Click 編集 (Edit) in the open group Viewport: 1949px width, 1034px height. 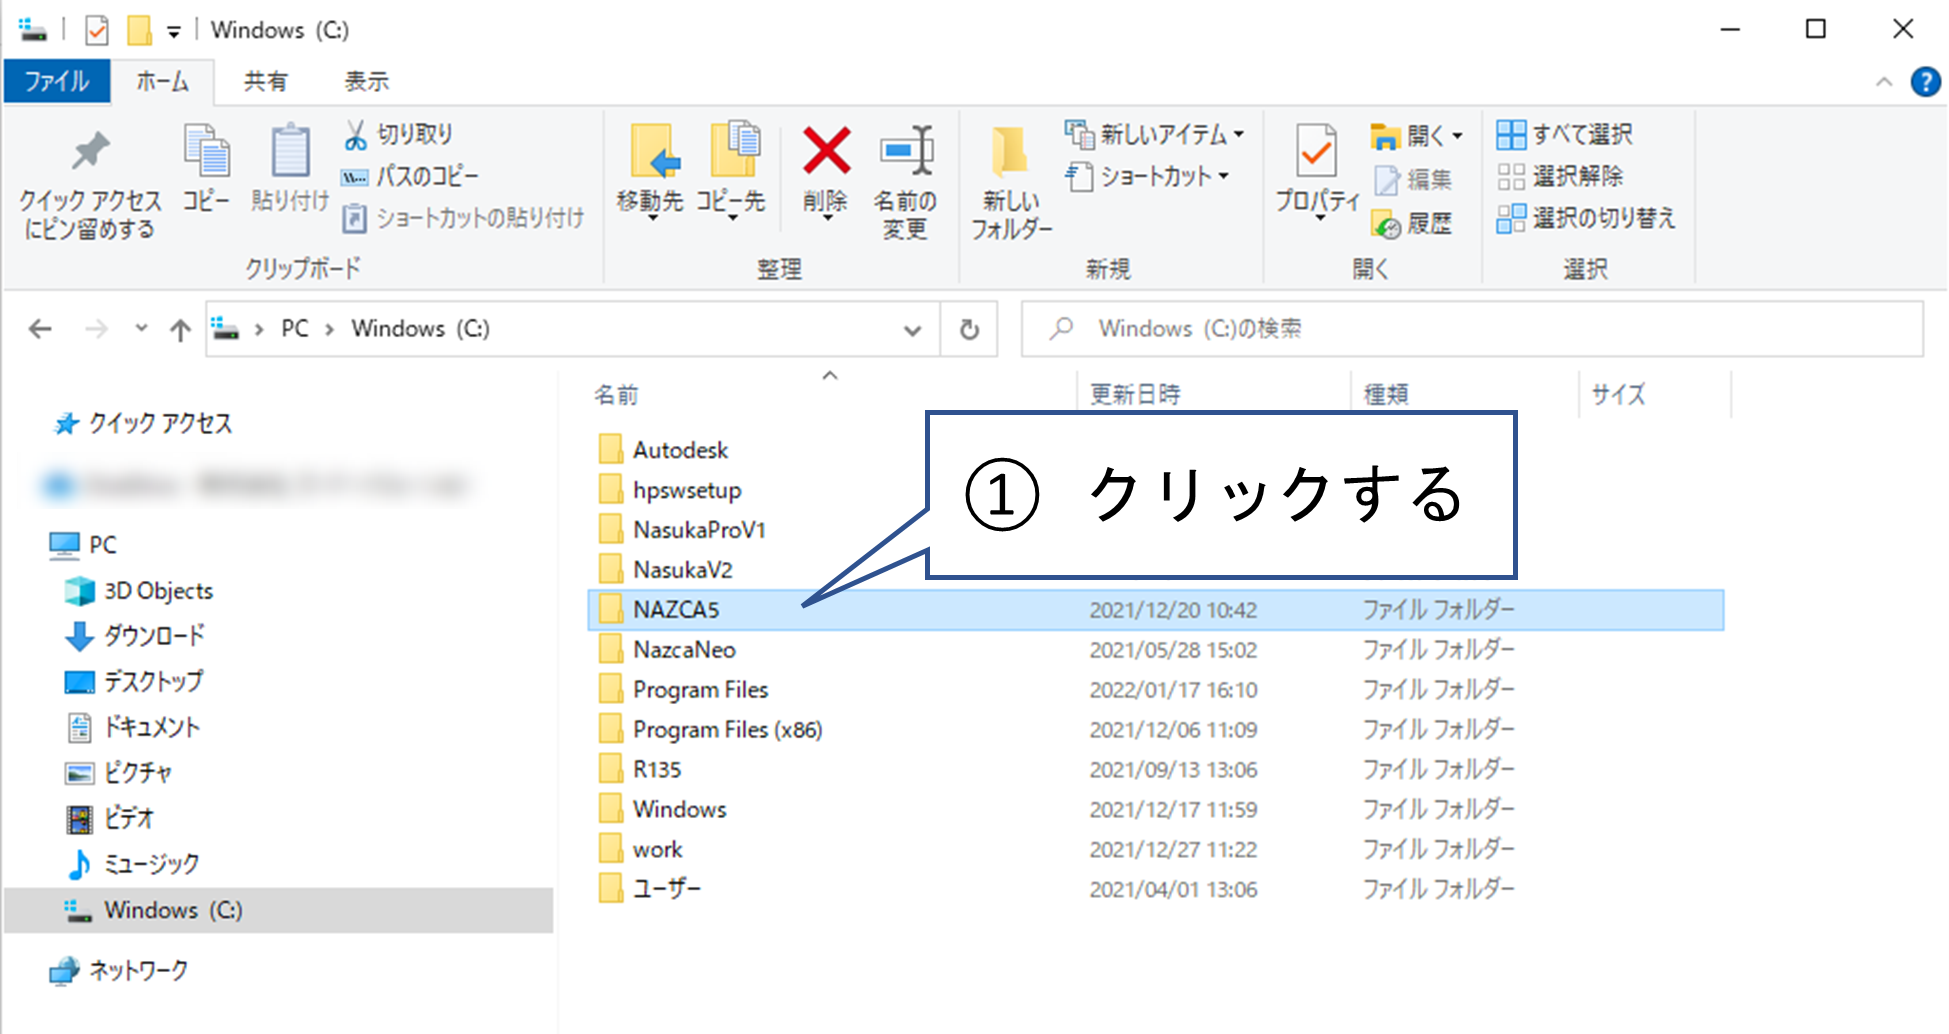point(1414,180)
